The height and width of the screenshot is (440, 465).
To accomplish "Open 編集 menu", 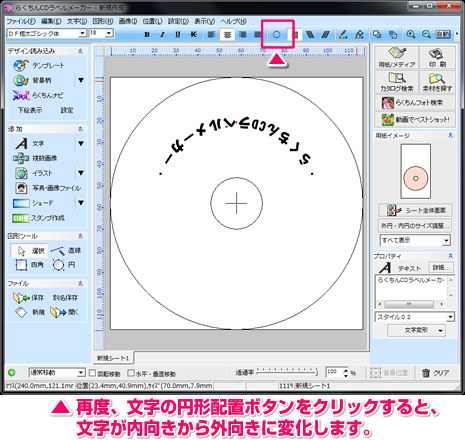I will pos(51,21).
